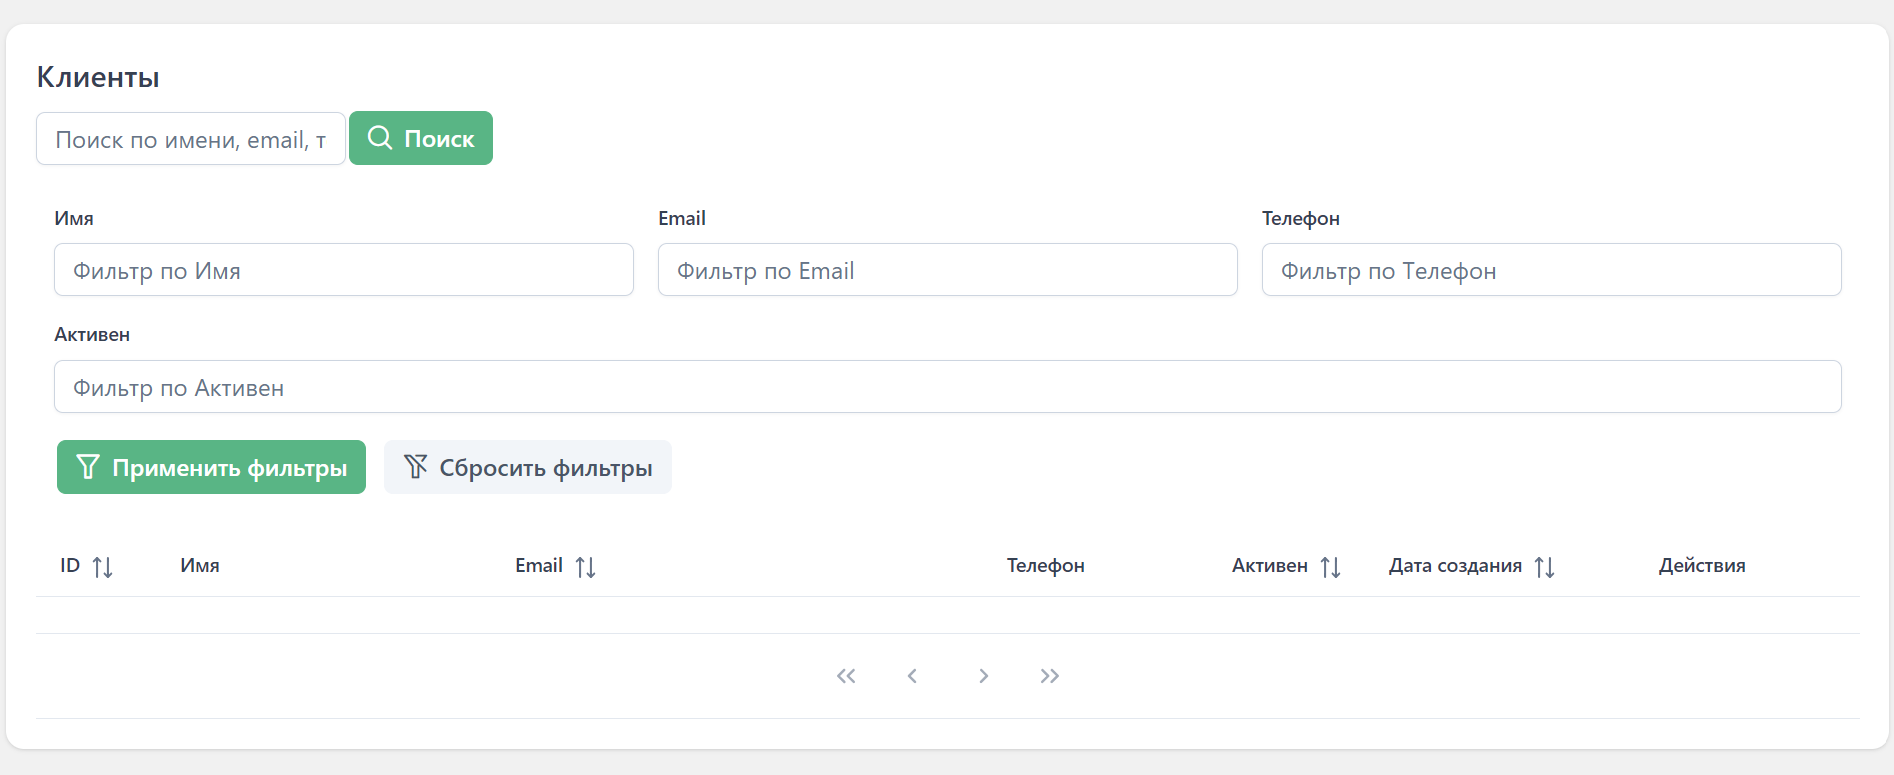Toggle sorting on the Активен column
This screenshot has height=775, width=1894.
pyautogui.click(x=1330, y=567)
